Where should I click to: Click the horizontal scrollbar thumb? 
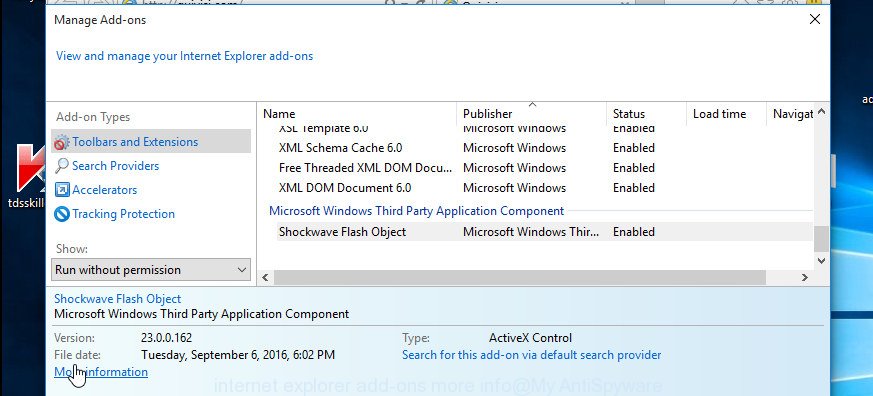520,277
